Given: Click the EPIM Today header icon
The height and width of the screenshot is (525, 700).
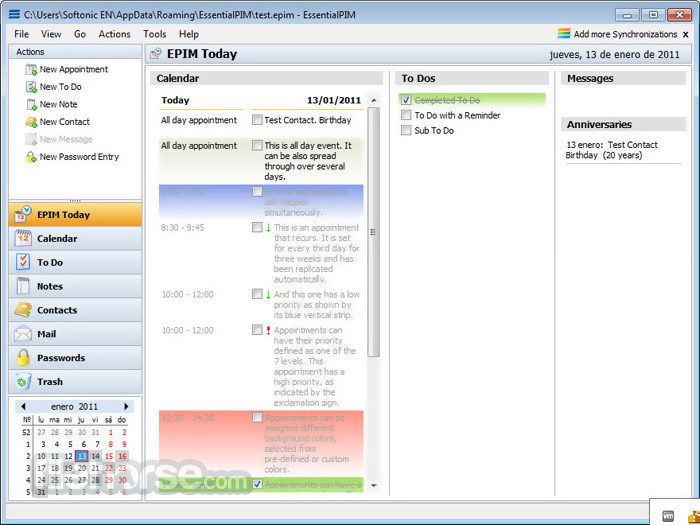Looking at the screenshot, I should (x=156, y=54).
